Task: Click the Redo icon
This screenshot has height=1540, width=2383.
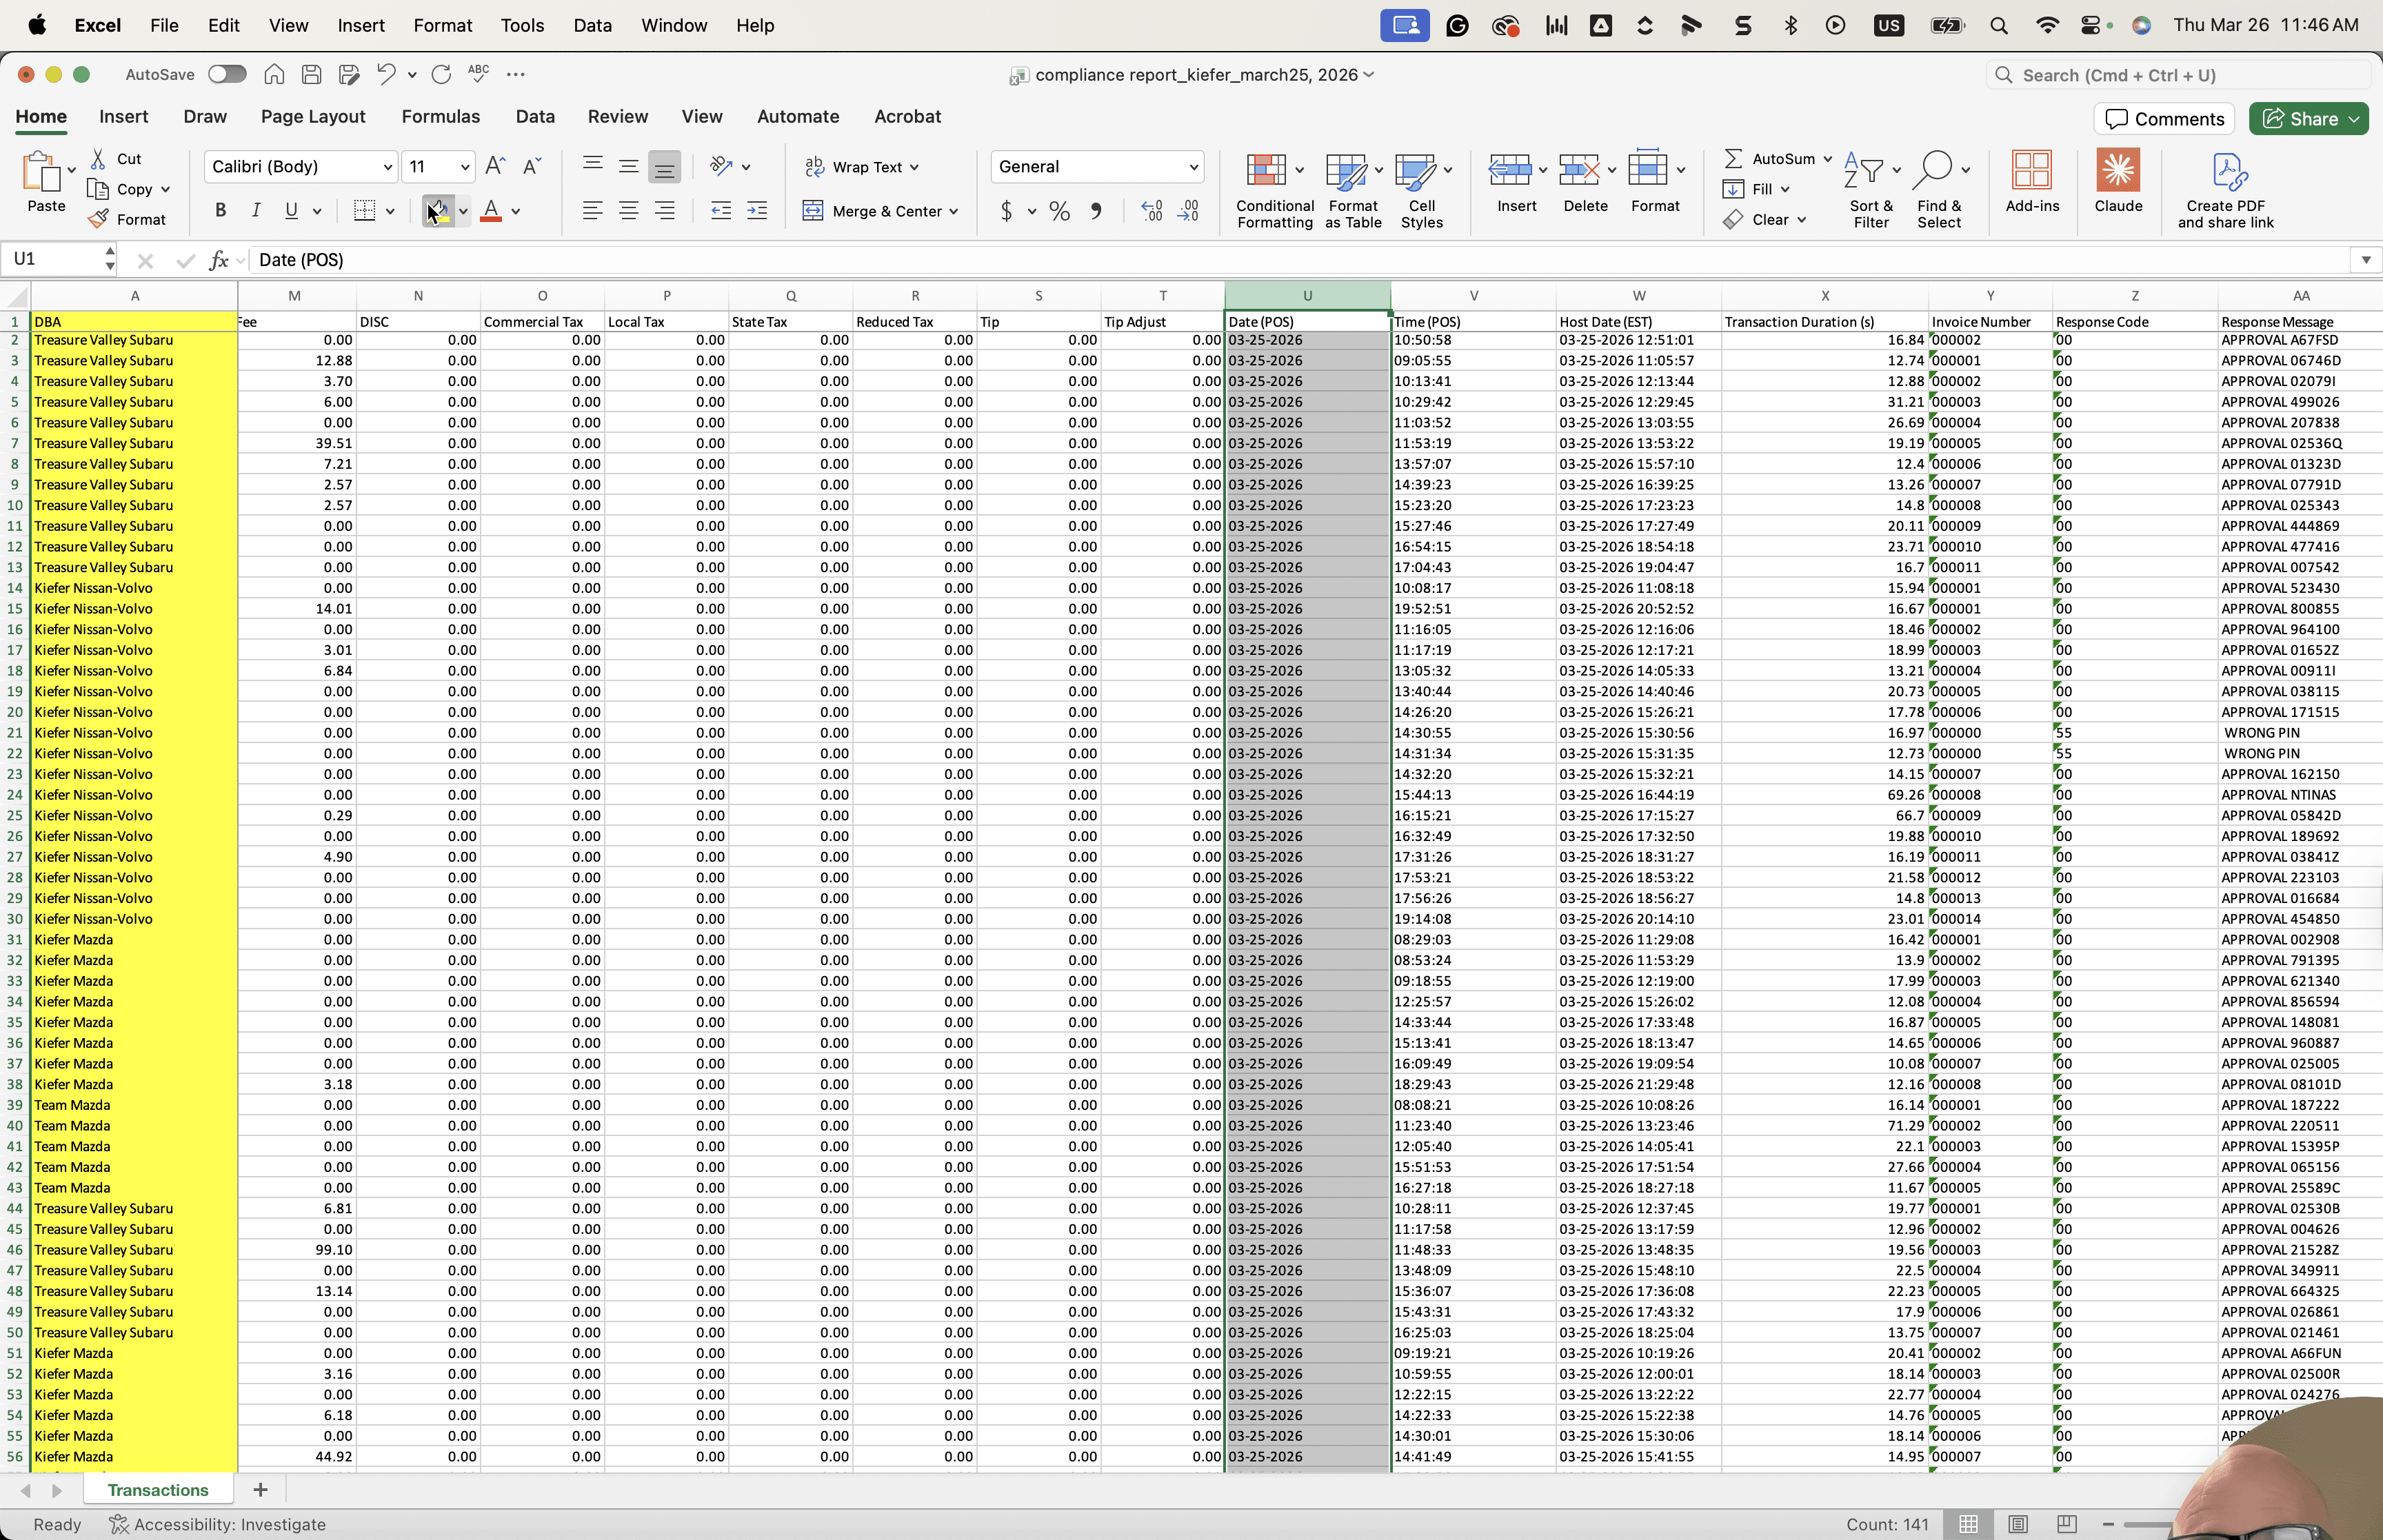Action: (441, 74)
